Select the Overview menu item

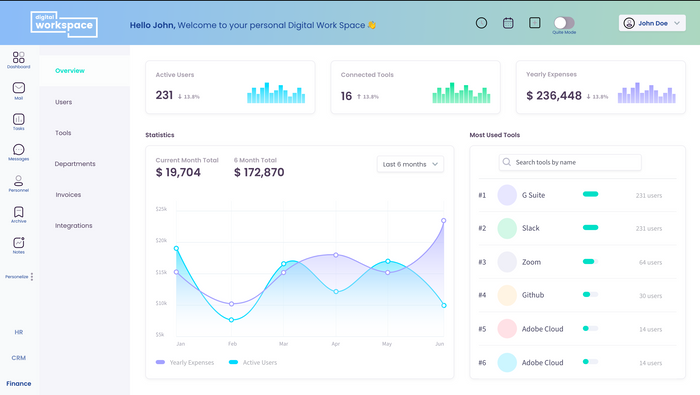click(70, 71)
